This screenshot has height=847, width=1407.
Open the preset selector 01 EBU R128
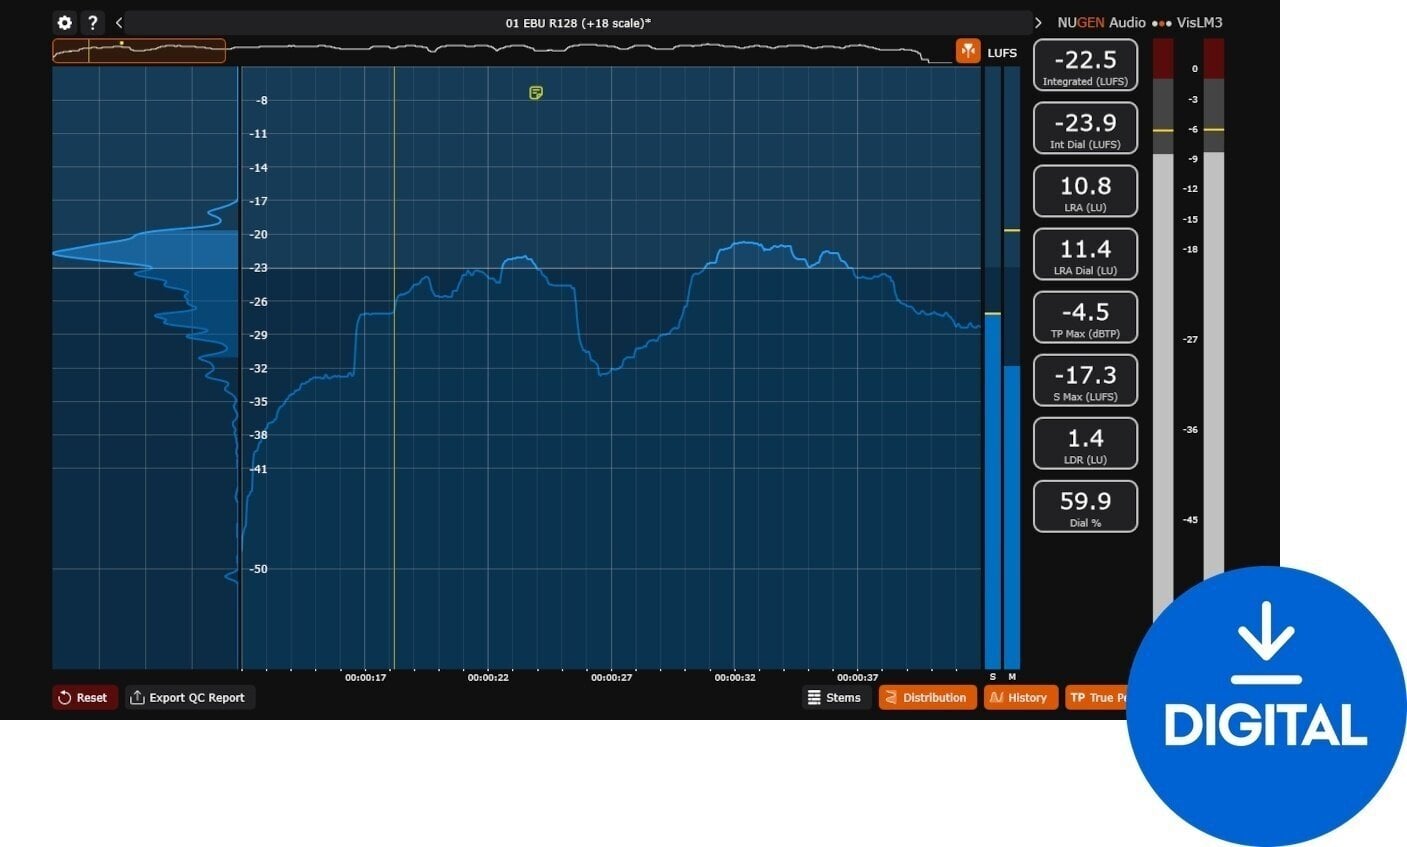[578, 22]
